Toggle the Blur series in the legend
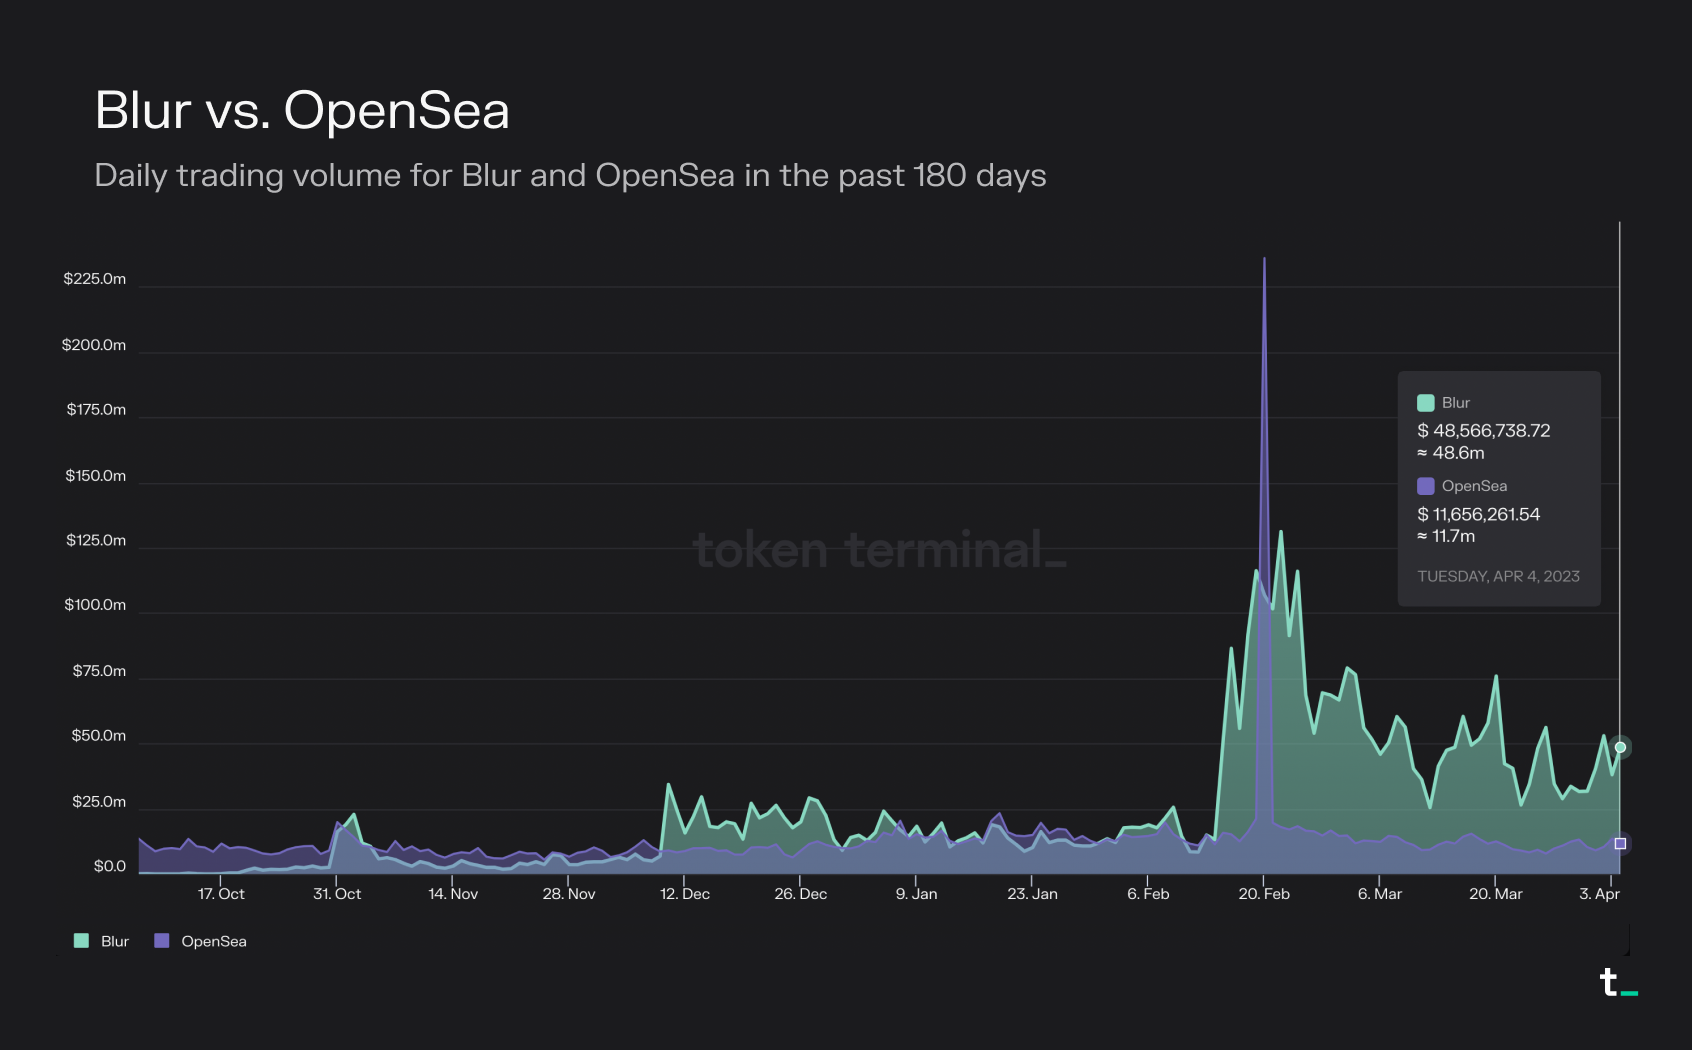Screen dimensions: 1692x1050 pos(101,941)
